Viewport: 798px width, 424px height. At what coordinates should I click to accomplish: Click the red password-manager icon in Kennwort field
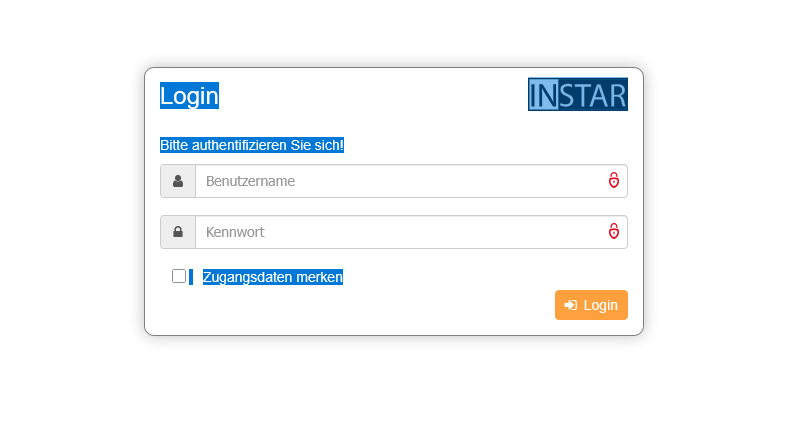point(614,232)
